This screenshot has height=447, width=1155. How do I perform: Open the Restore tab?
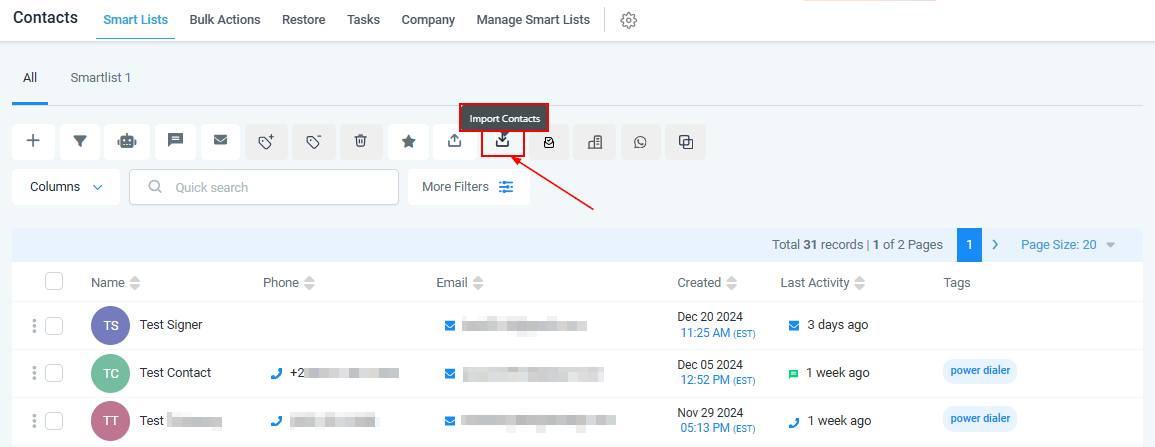click(x=303, y=20)
